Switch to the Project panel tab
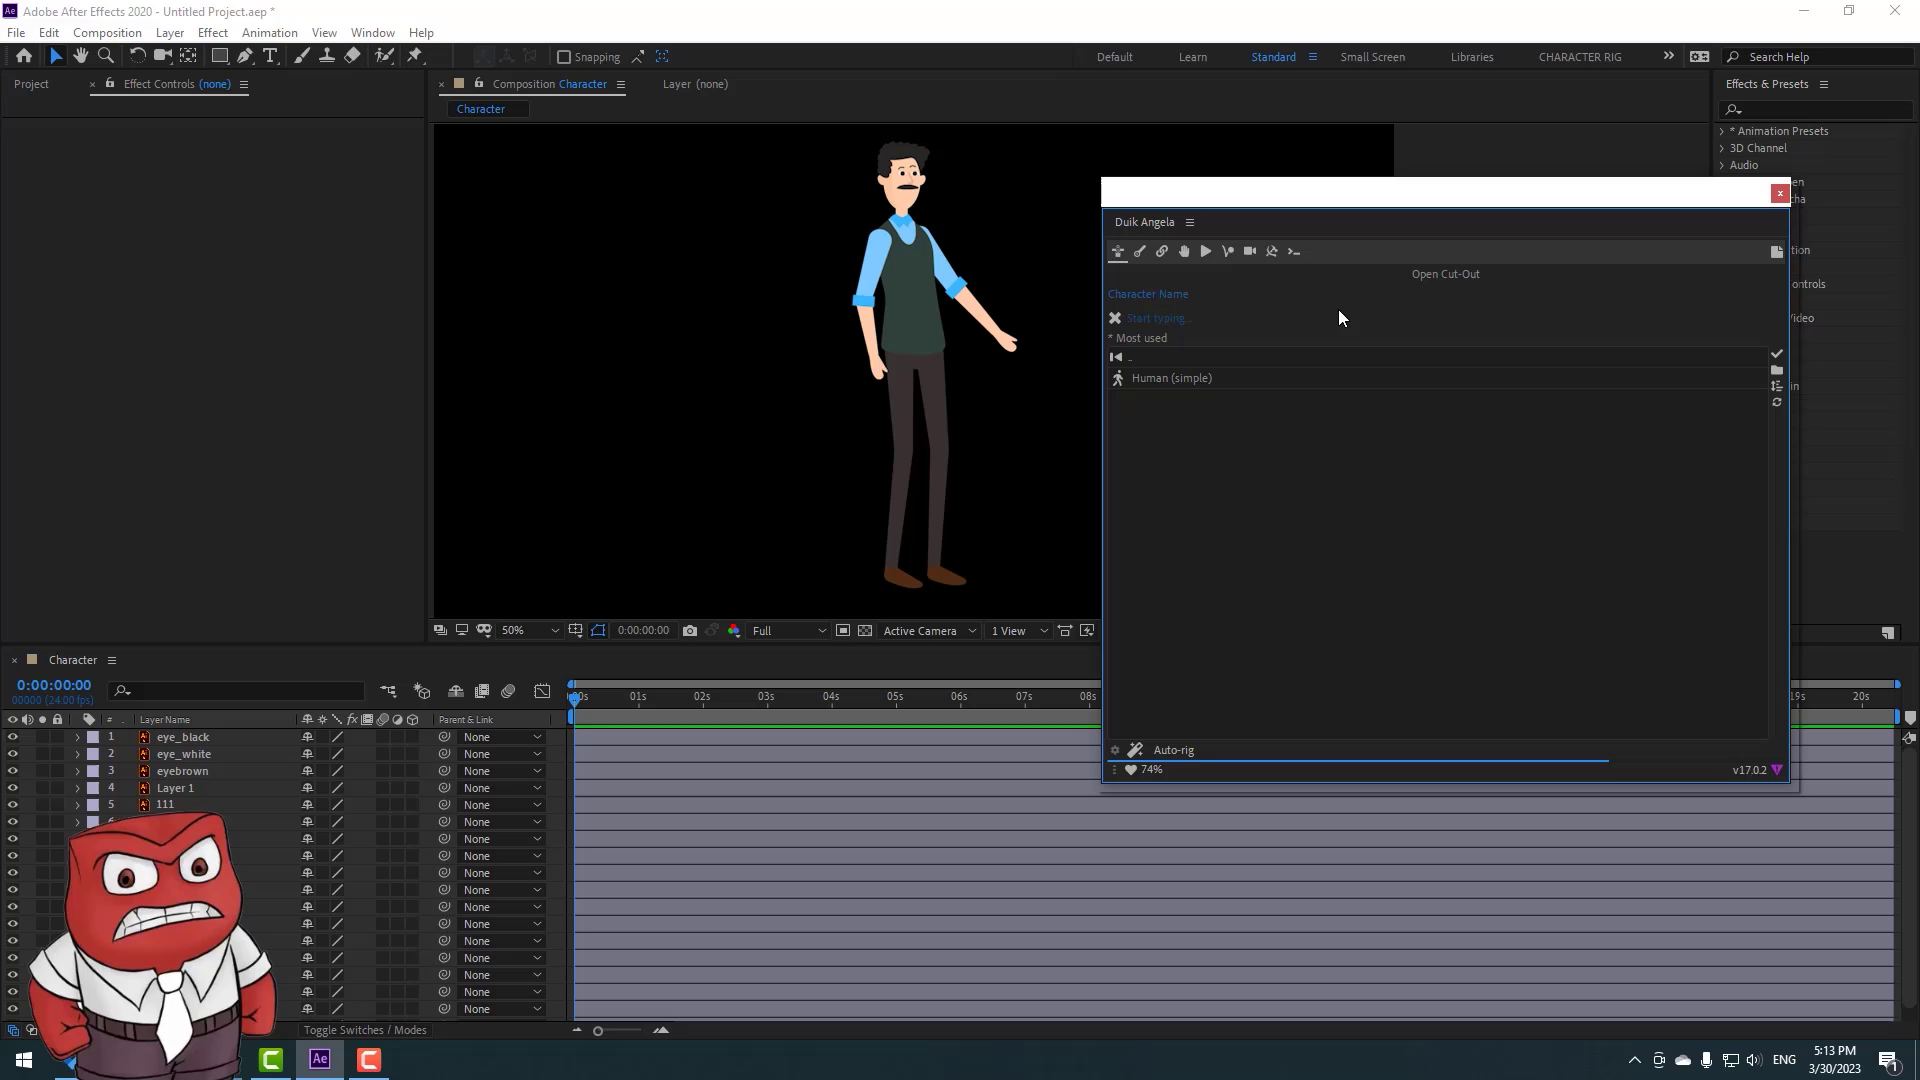This screenshot has width=1920, height=1080. click(x=31, y=84)
